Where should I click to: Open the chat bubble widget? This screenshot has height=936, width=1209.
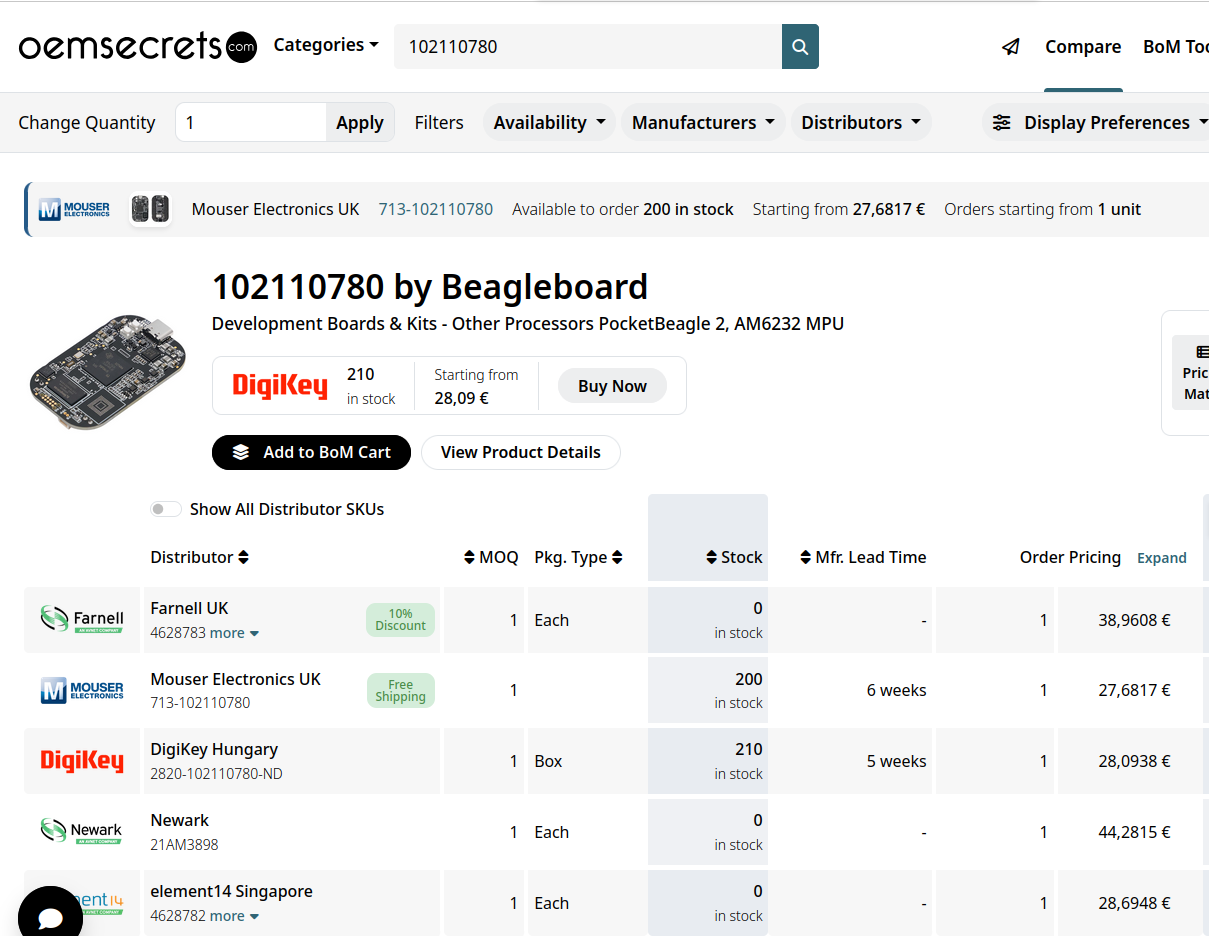(50, 918)
